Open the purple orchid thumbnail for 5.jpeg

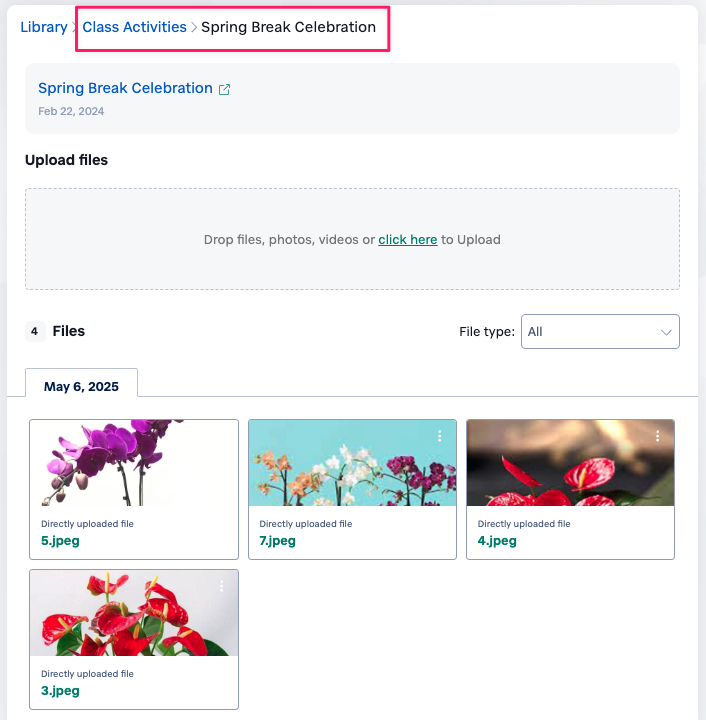click(134, 463)
